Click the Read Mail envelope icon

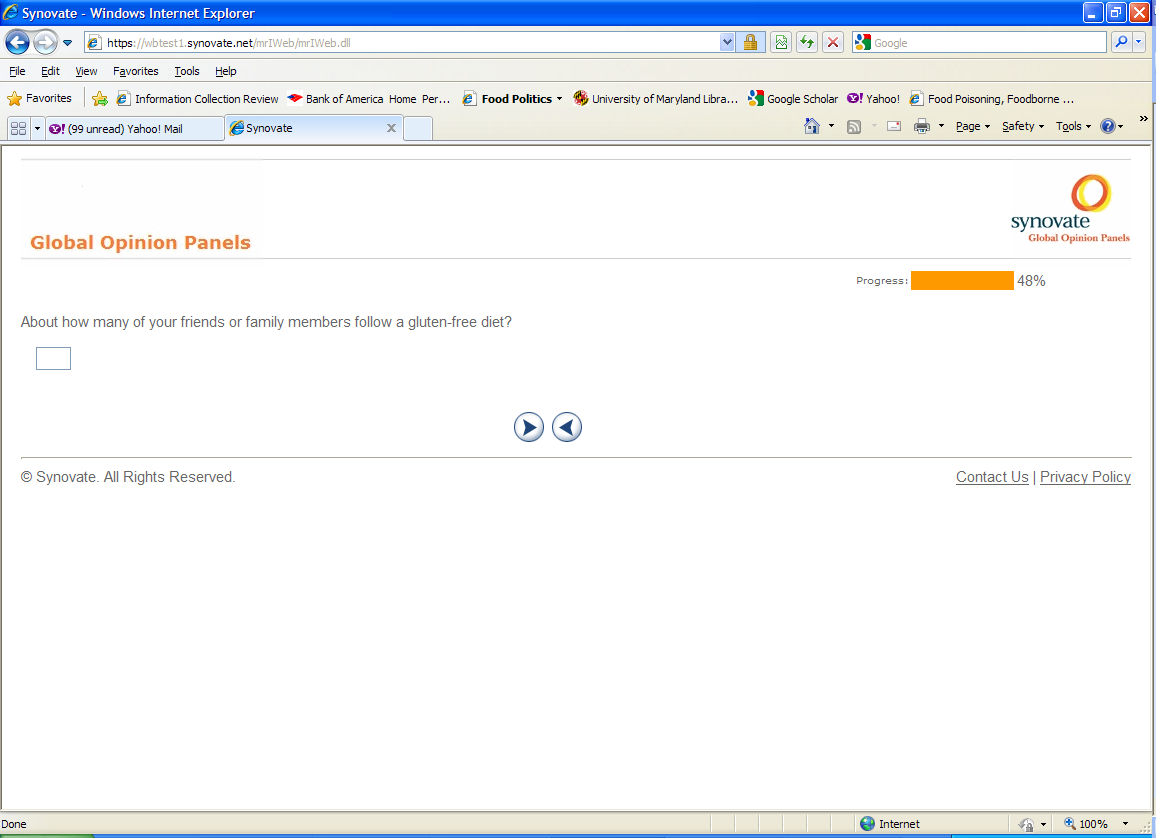894,126
